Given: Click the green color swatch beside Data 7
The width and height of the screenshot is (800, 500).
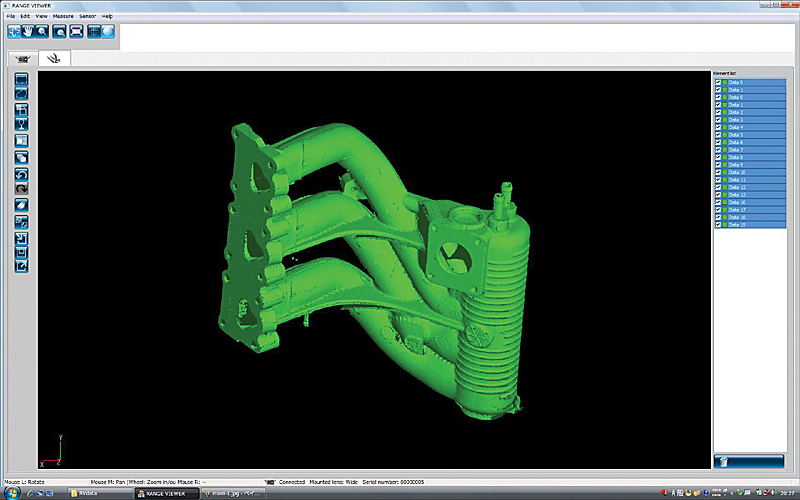Looking at the screenshot, I should tap(726, 150).
